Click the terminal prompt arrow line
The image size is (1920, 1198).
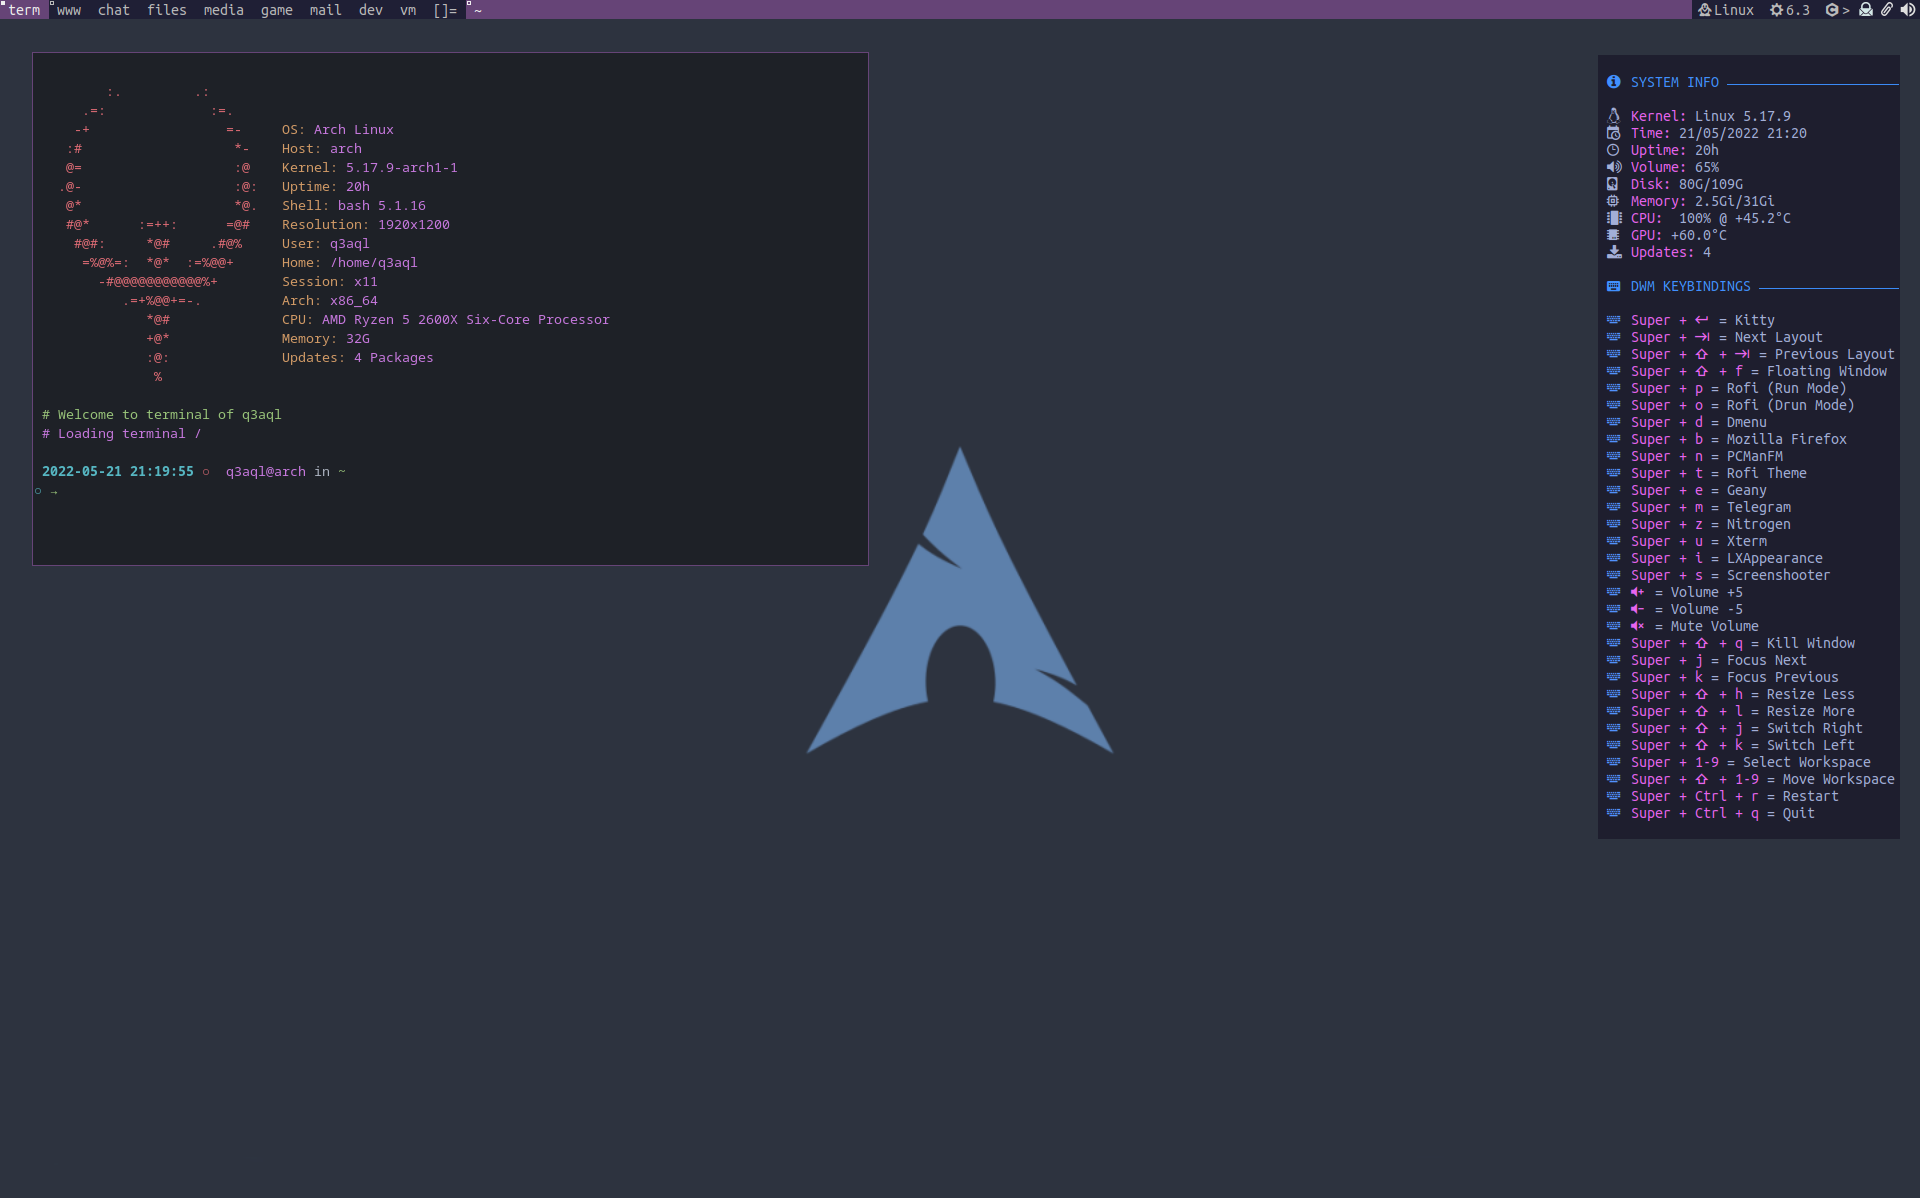(54, 491)
